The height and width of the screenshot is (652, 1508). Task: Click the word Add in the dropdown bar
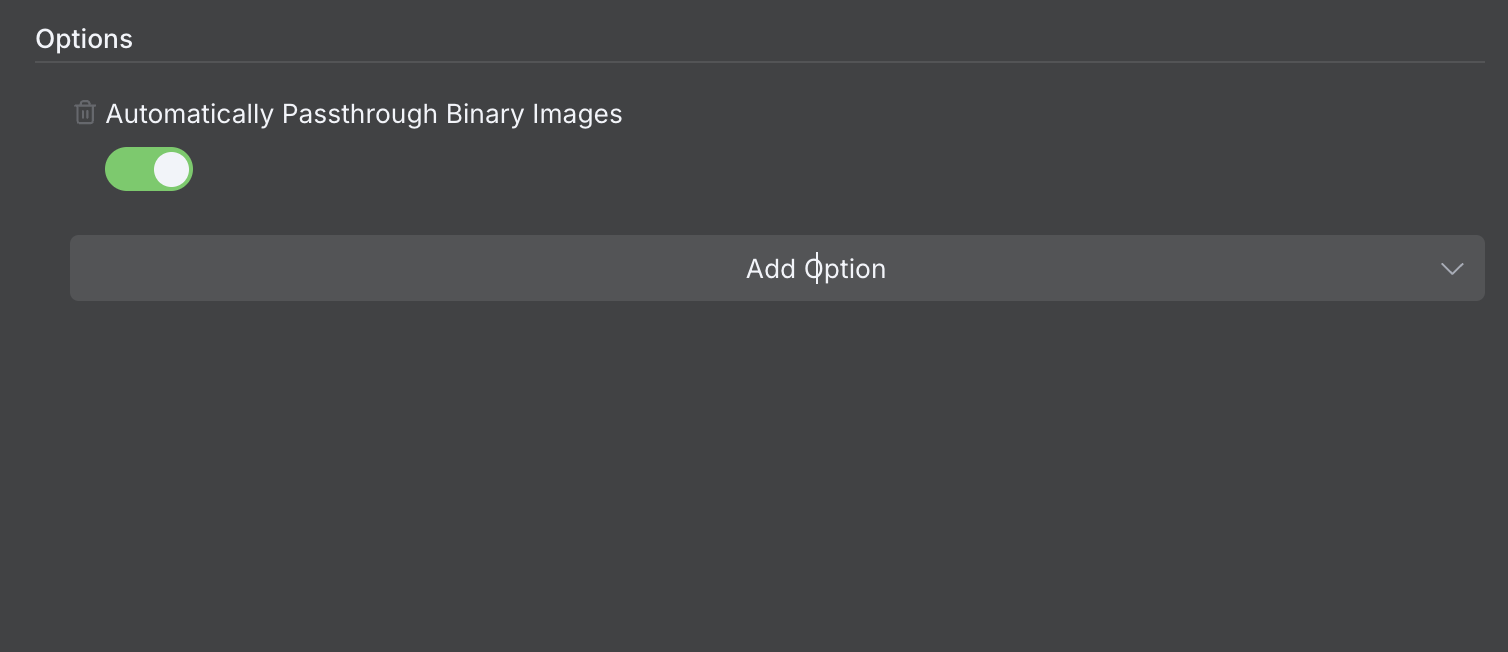coord(770,269)
